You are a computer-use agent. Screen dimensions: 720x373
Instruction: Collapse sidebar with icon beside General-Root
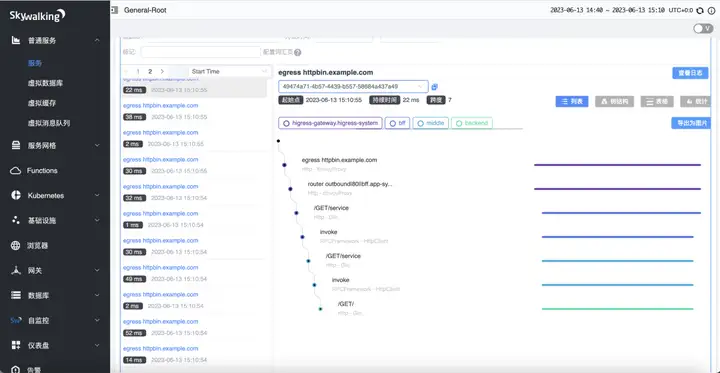pos(114,10)
